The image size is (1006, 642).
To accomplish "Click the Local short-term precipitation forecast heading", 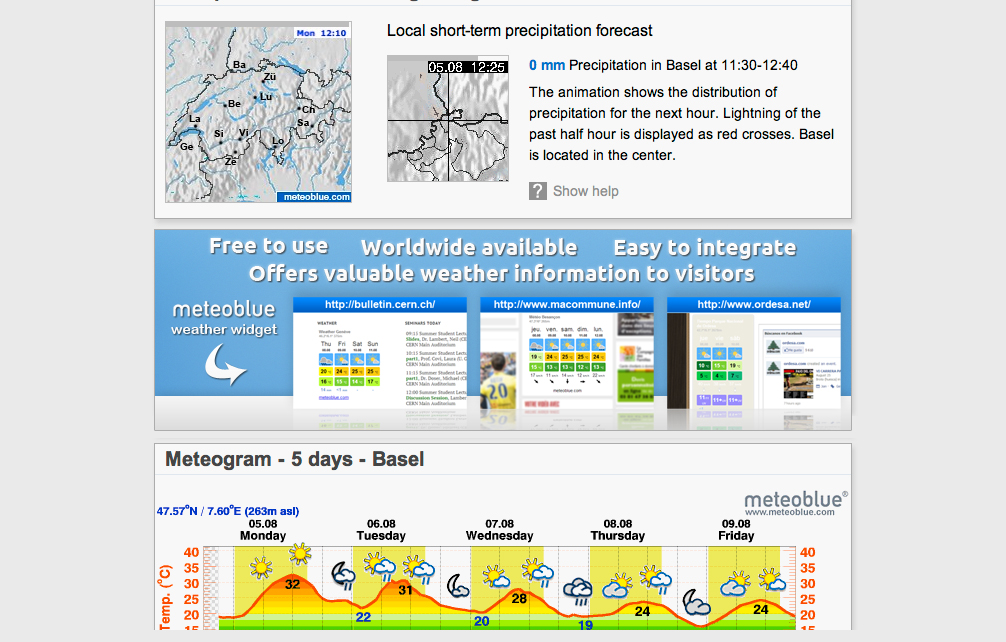I will point(520,31).
